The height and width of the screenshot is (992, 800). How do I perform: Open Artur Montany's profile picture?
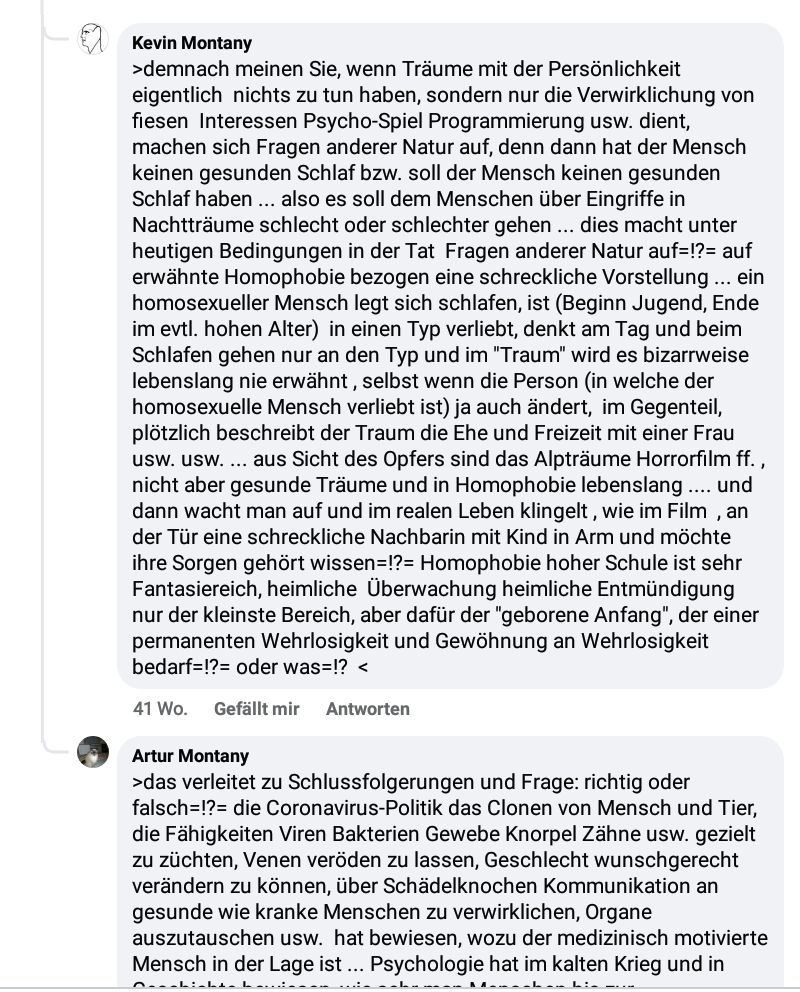93,752
